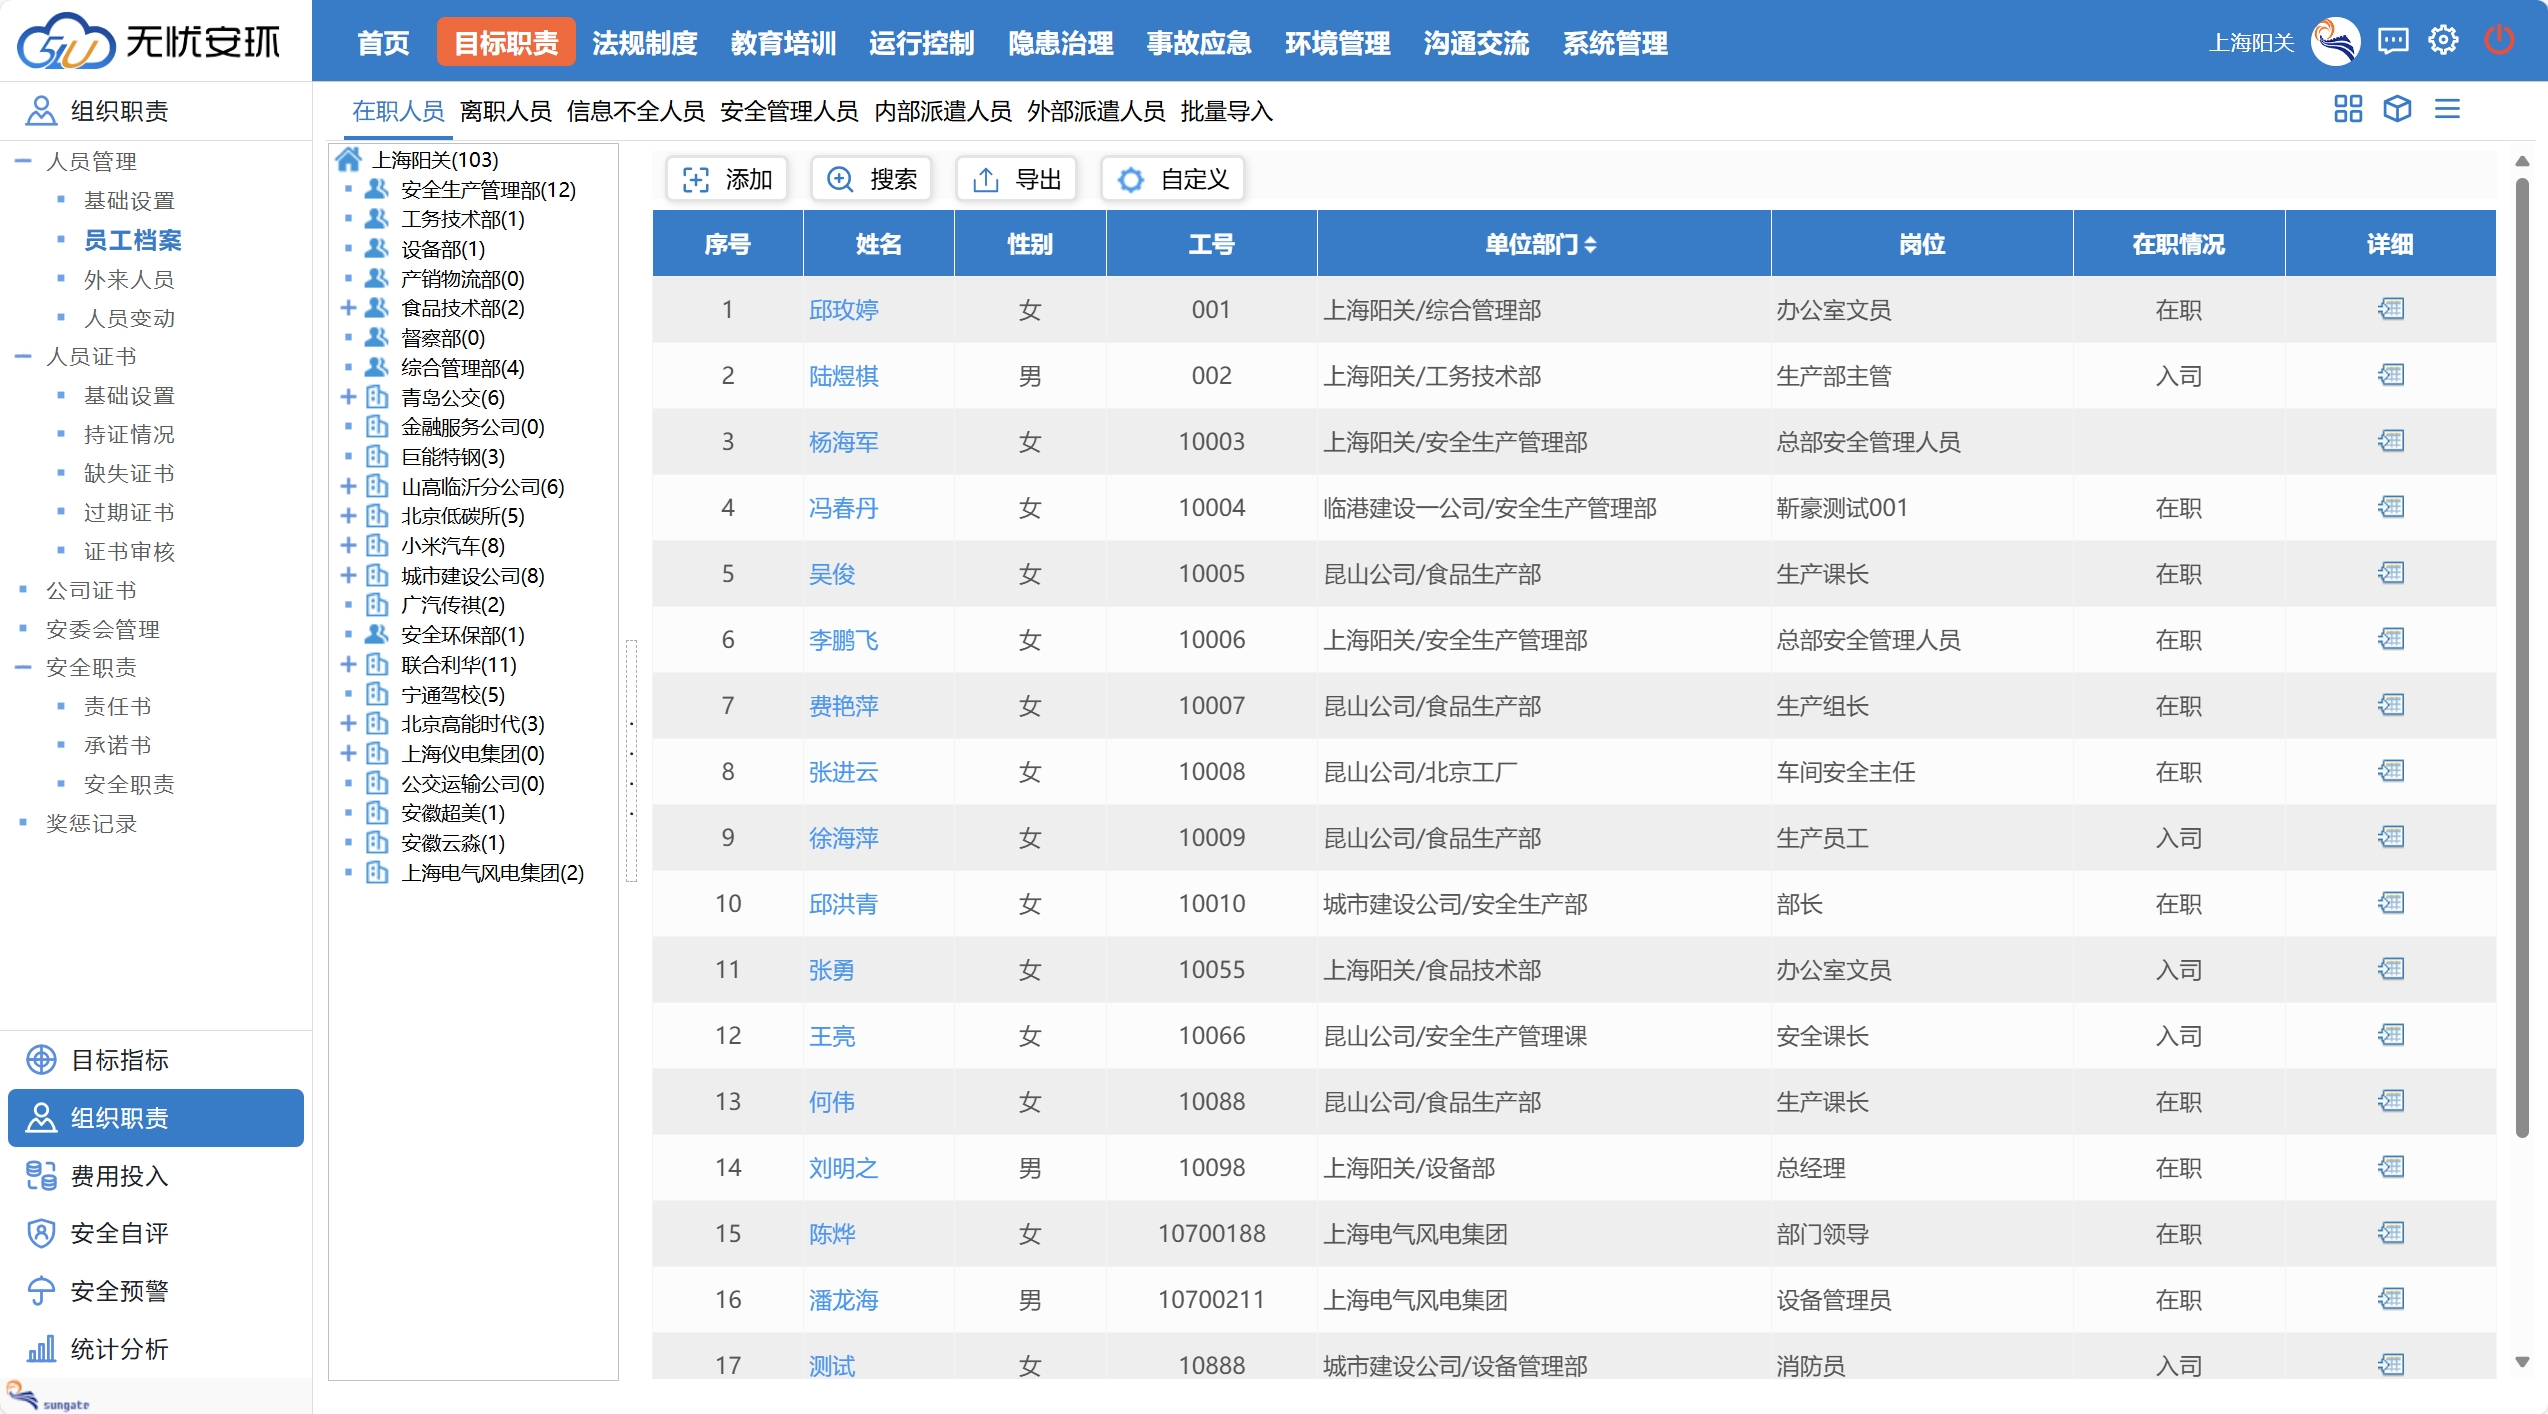Click the tree panel splitter handle
Image resolution: width=2548 pixels, height=1414 pixels.
[632, 761]
